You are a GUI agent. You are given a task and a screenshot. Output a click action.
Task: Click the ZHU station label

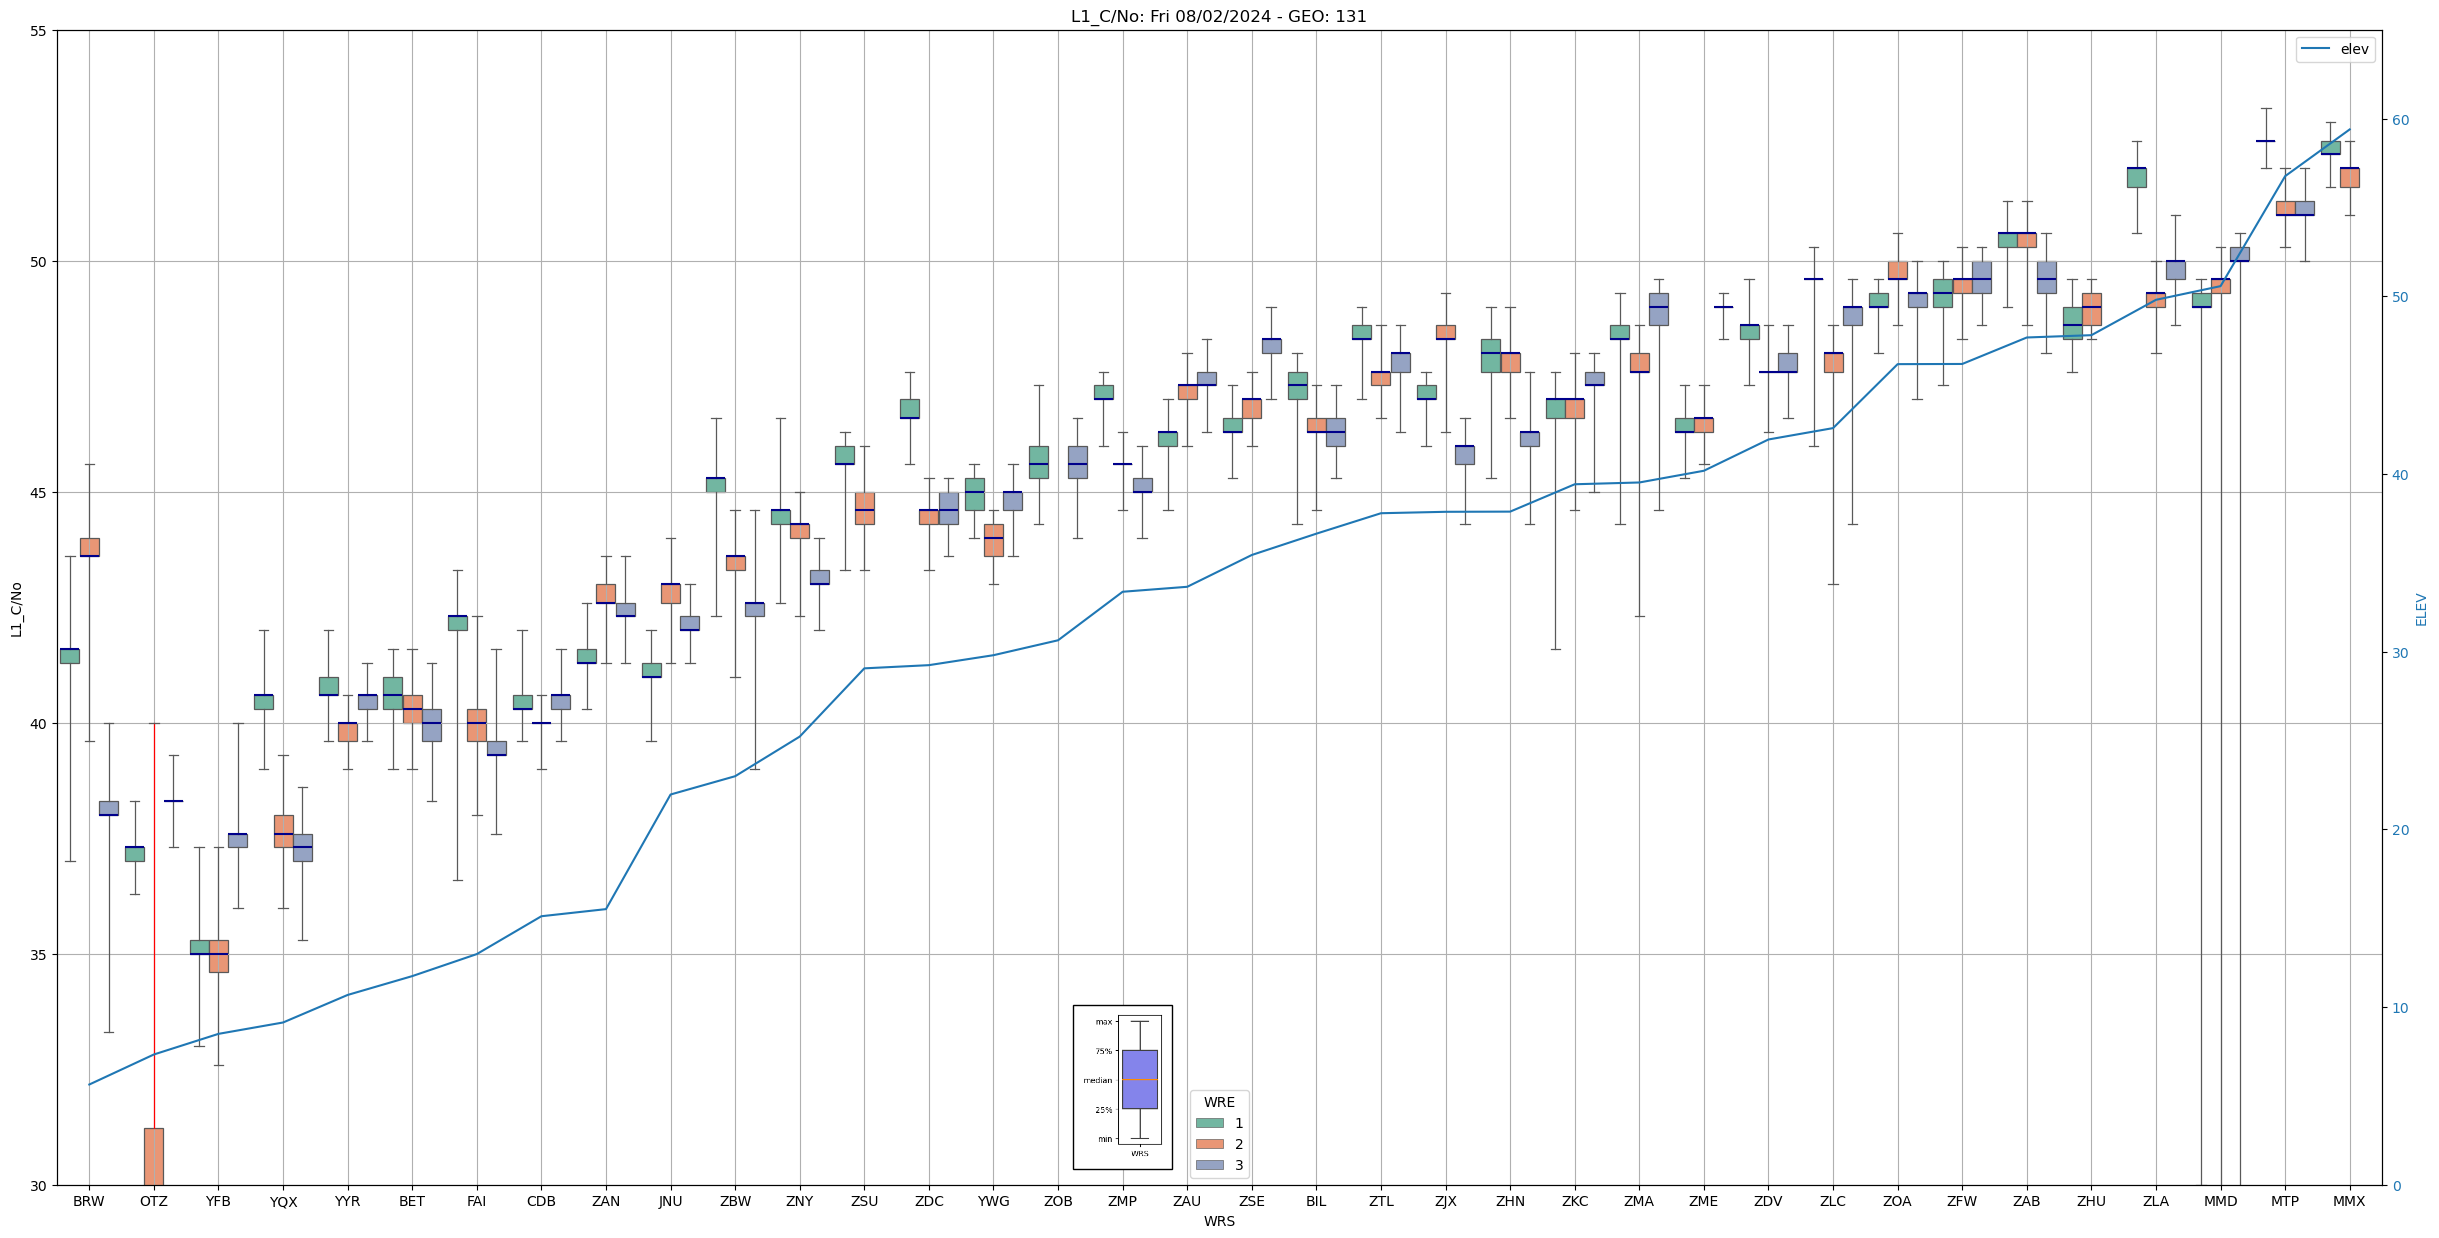(2091, 1201)
